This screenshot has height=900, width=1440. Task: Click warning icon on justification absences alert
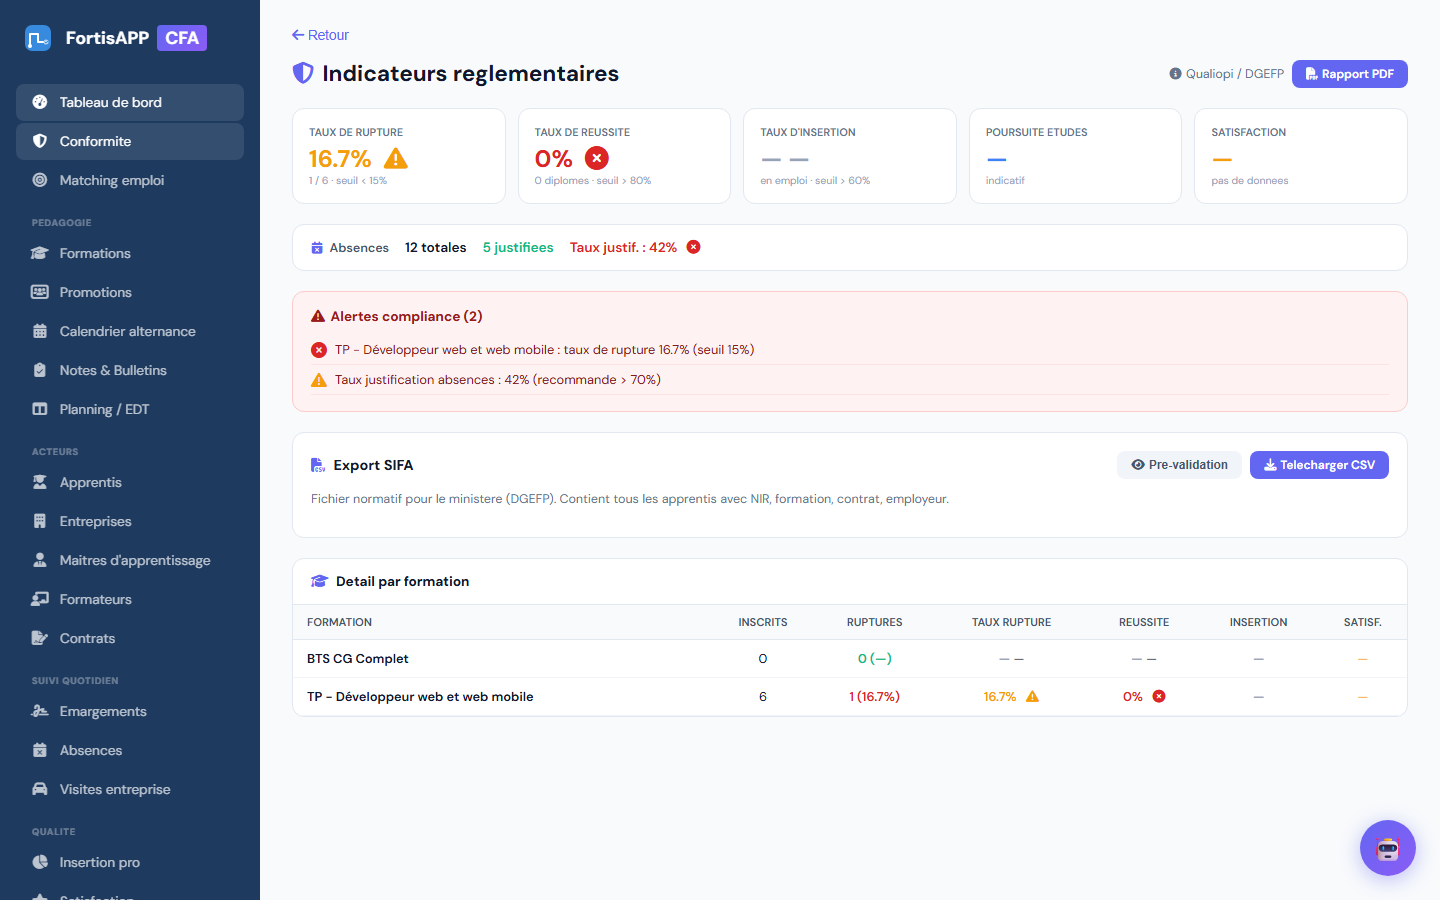pyautogui.click(x=319, y=380)
